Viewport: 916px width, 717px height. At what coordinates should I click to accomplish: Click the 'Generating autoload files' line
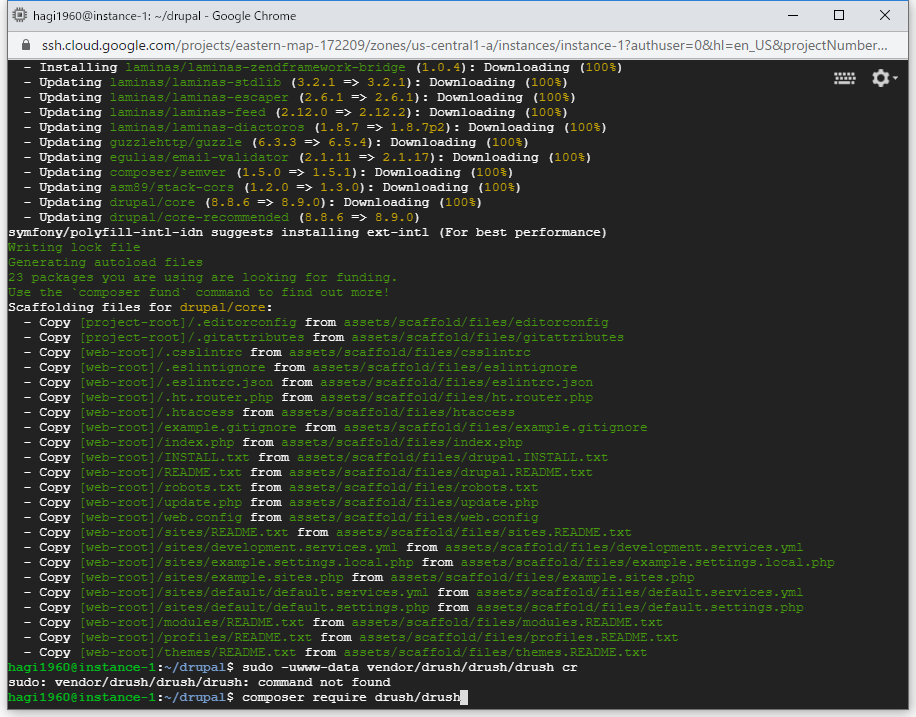[x=106, y=262]
